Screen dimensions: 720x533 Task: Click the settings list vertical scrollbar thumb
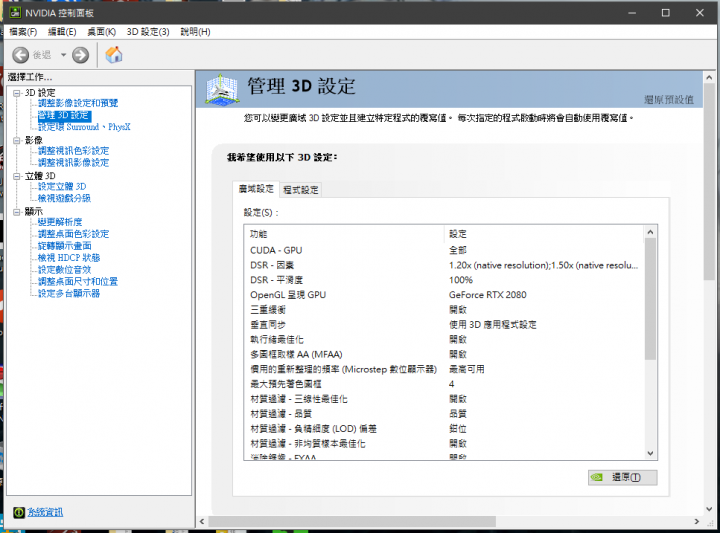pyautogui.click(x=650, y=299)
